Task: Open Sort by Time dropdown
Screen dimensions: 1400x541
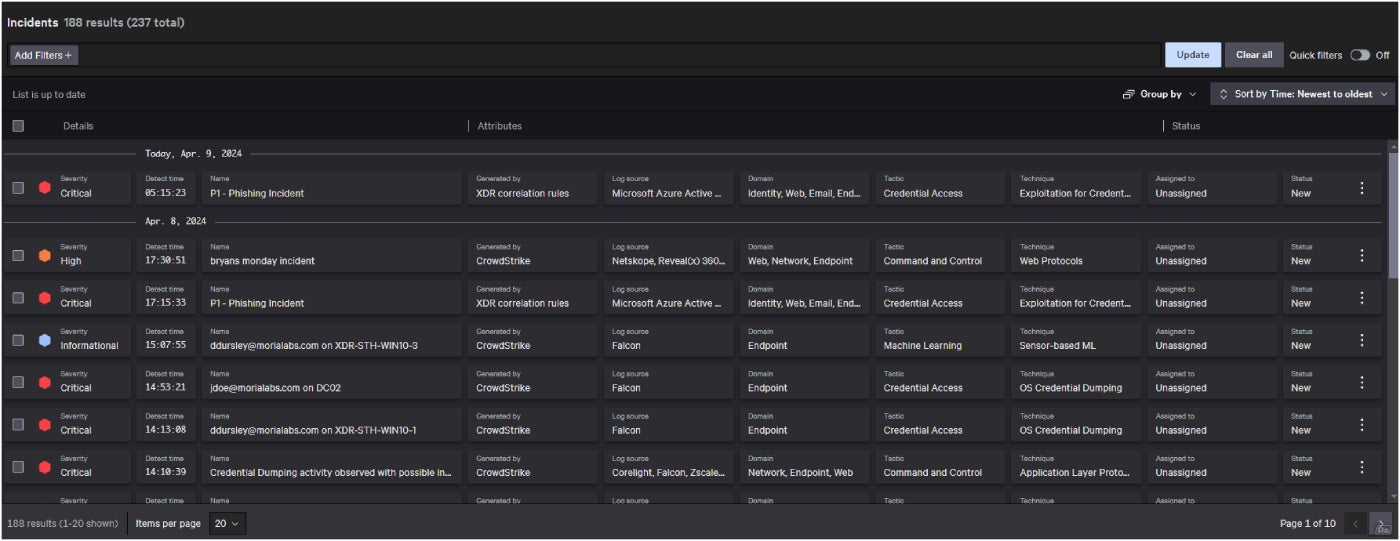Action: tap(1302, 94)
